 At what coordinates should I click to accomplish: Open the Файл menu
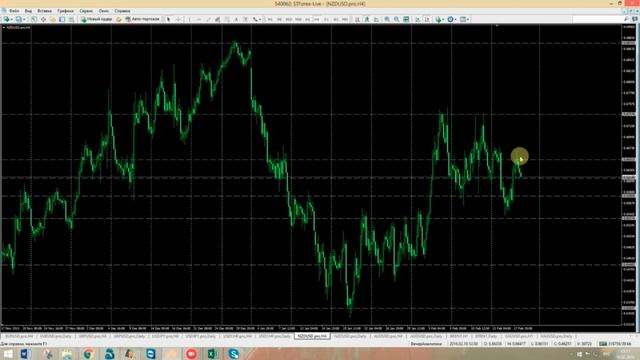tap(13, 11)
